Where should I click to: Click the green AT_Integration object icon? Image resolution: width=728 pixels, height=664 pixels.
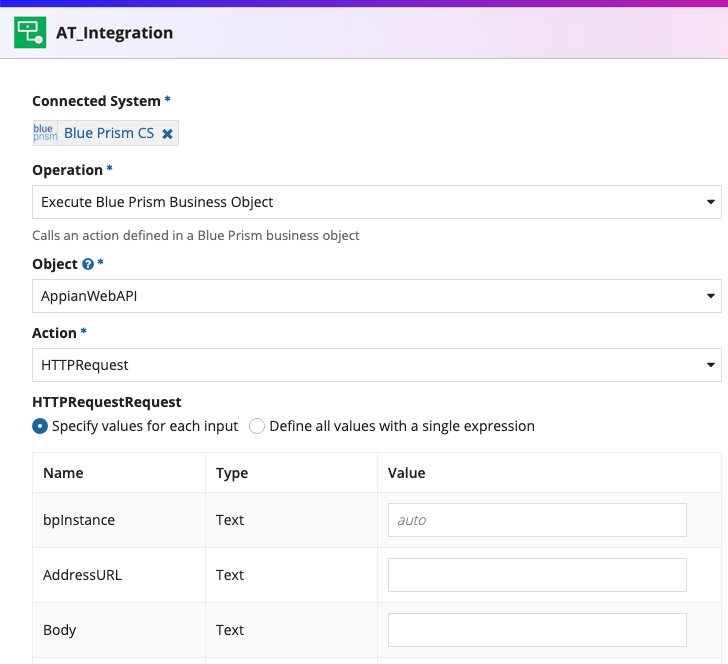coord(30,33)
